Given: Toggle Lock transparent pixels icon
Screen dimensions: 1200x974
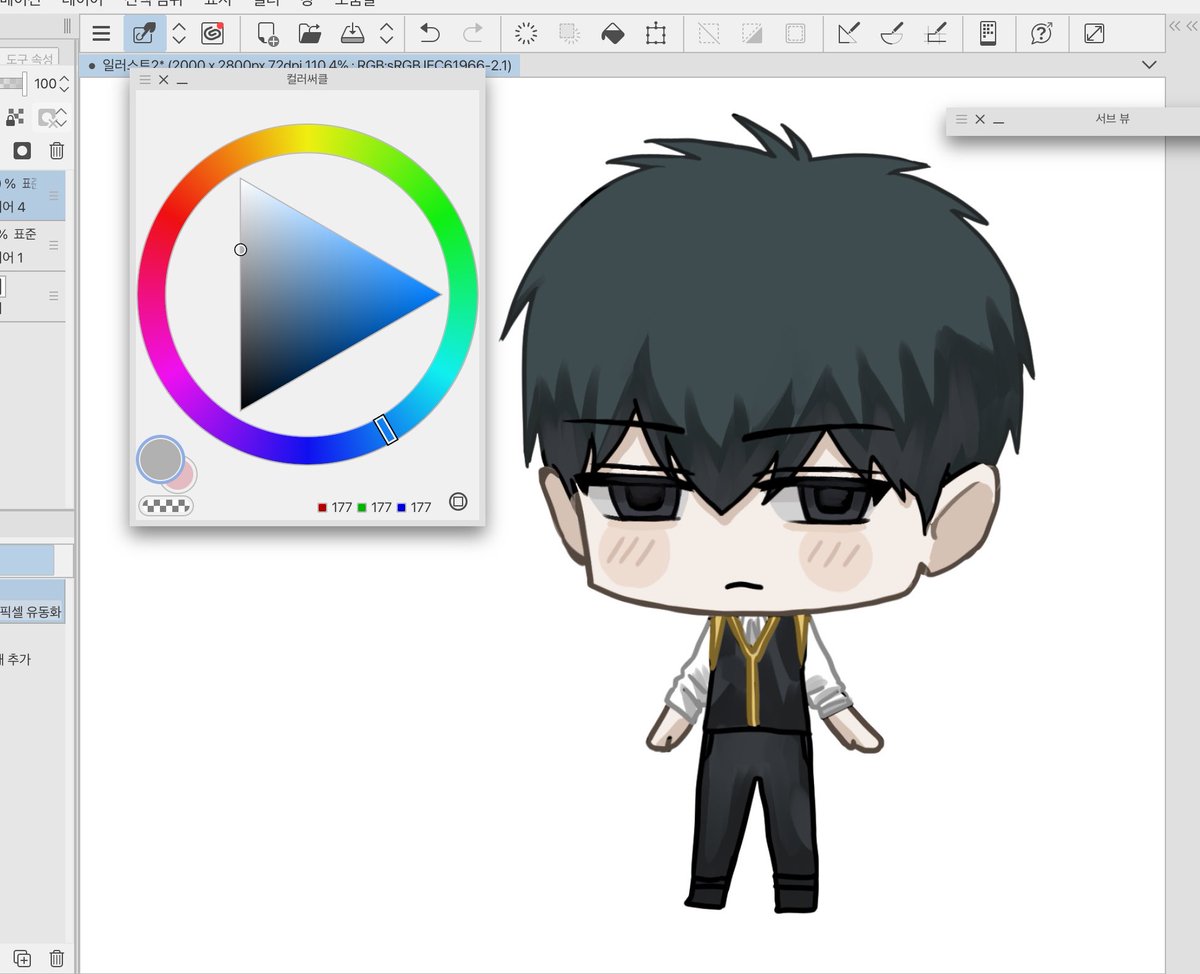Looking at the screenshot, I should [14, 118].
